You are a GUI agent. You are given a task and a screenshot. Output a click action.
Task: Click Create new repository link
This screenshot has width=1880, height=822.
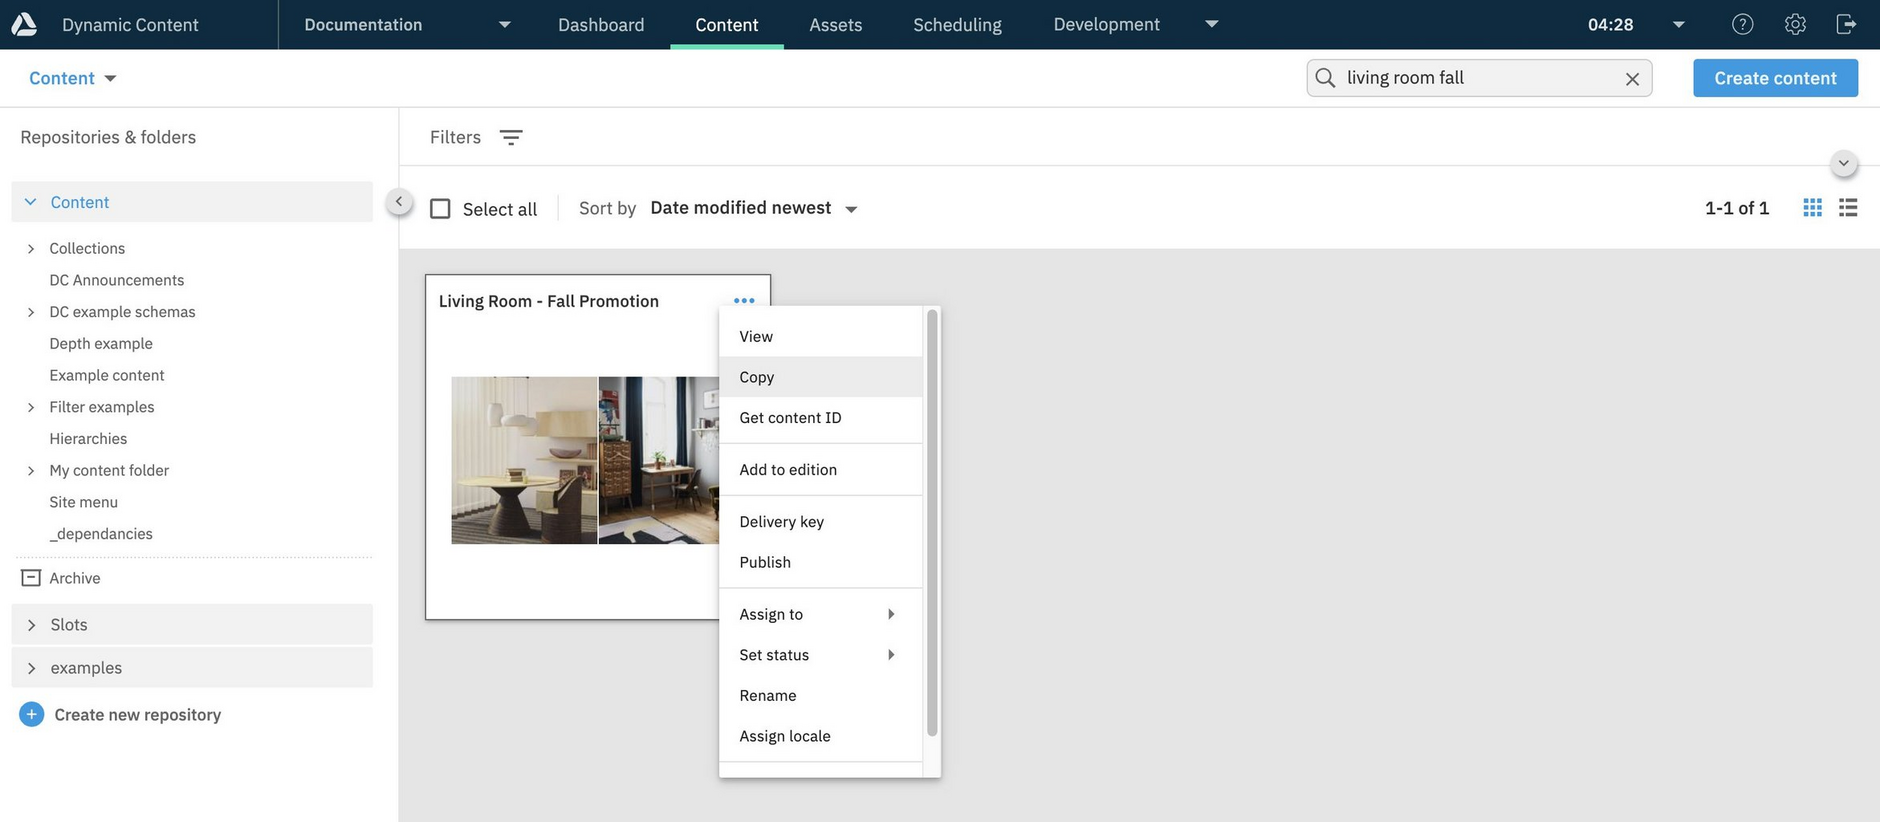[x=138, y=715]
